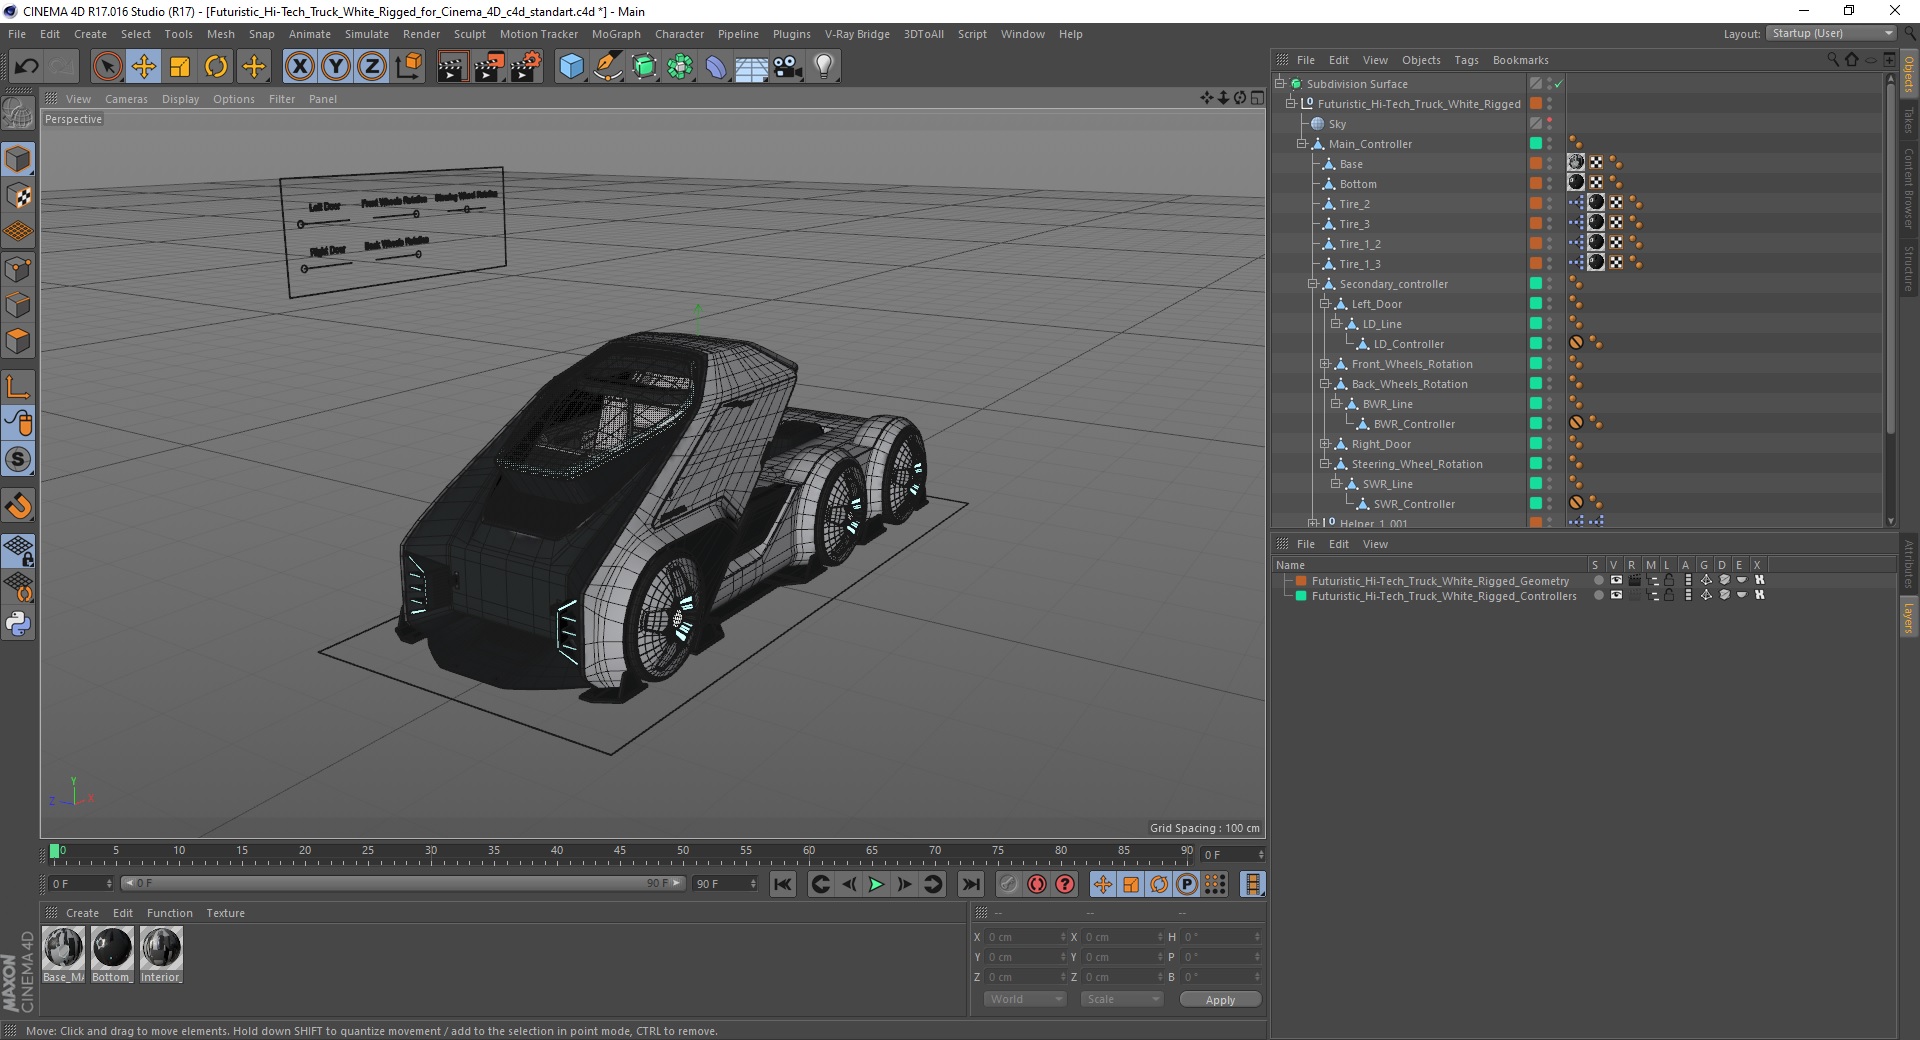Screen dimensions: 1920x1040
Task: Switch to Polygons mode
Action: [x=19, y=341]
